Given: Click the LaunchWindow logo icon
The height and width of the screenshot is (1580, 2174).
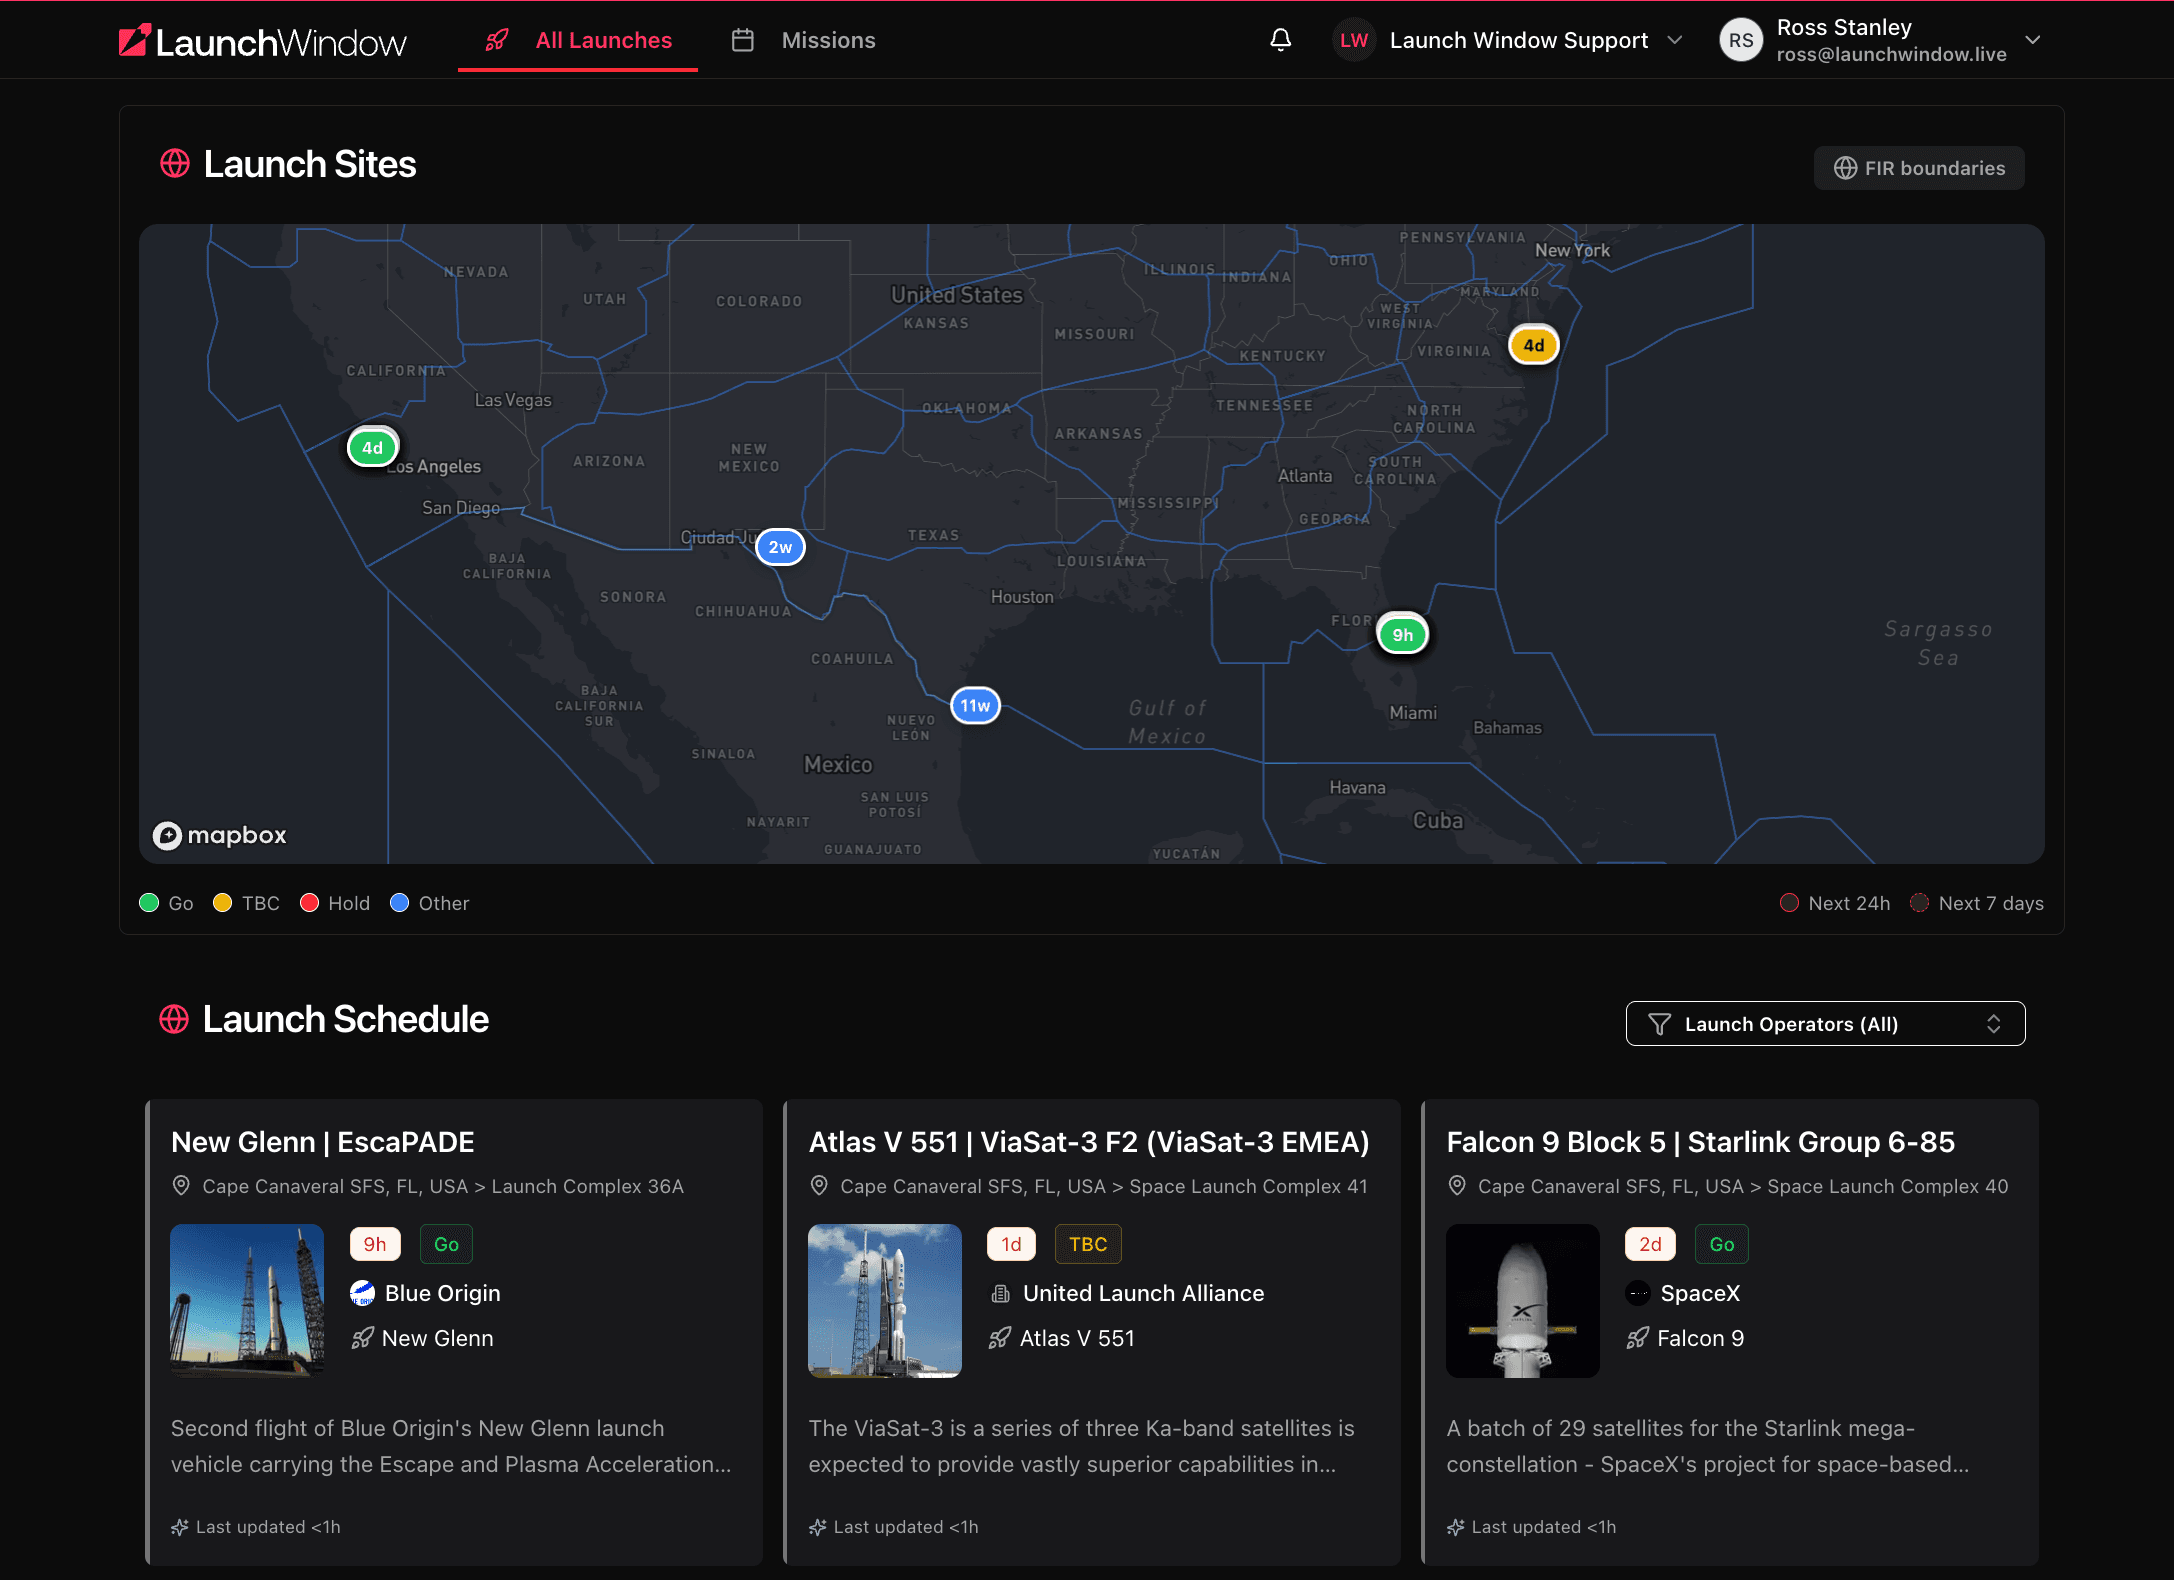Looking at the screenshot, I should point(136,40).
